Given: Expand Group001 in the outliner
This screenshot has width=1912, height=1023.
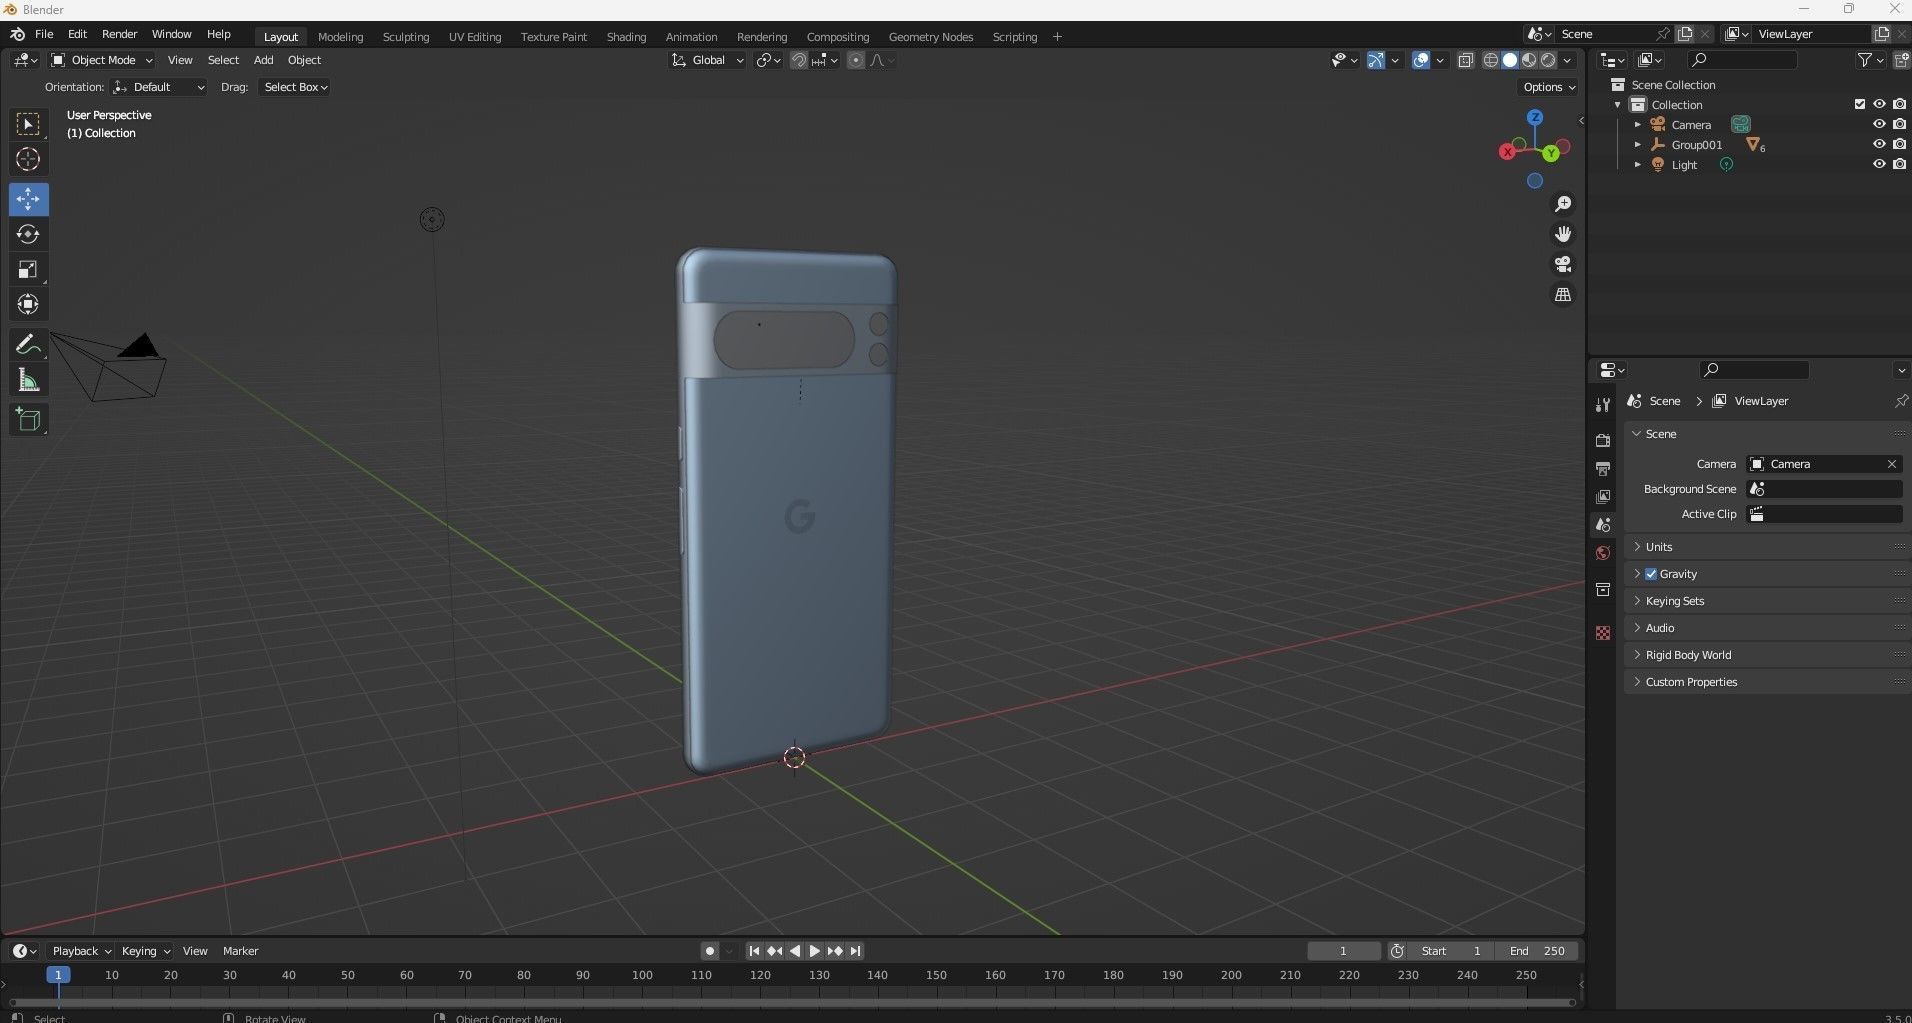Looking at the screenshot, I should click(1637, 145).
